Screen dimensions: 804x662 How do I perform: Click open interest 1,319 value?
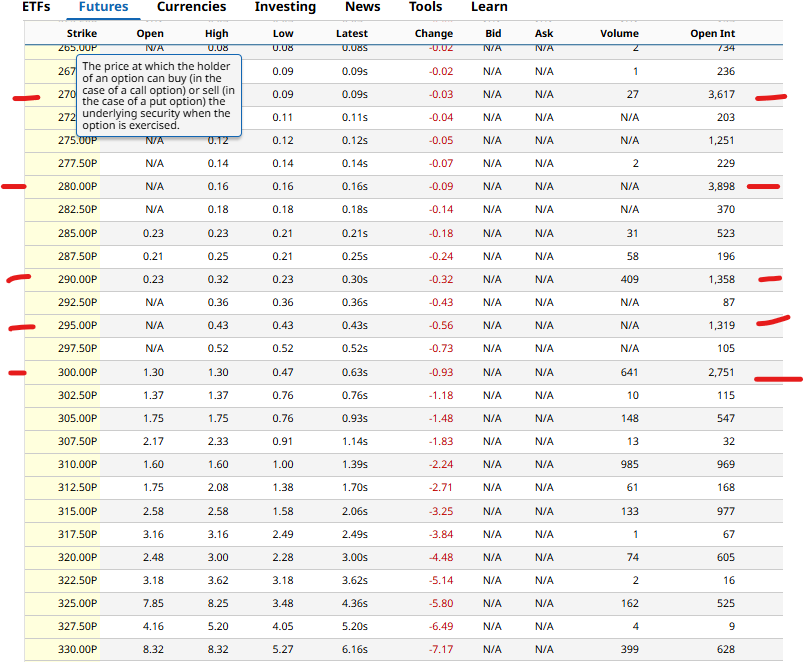pyautogui.click(x=721, y=326)
